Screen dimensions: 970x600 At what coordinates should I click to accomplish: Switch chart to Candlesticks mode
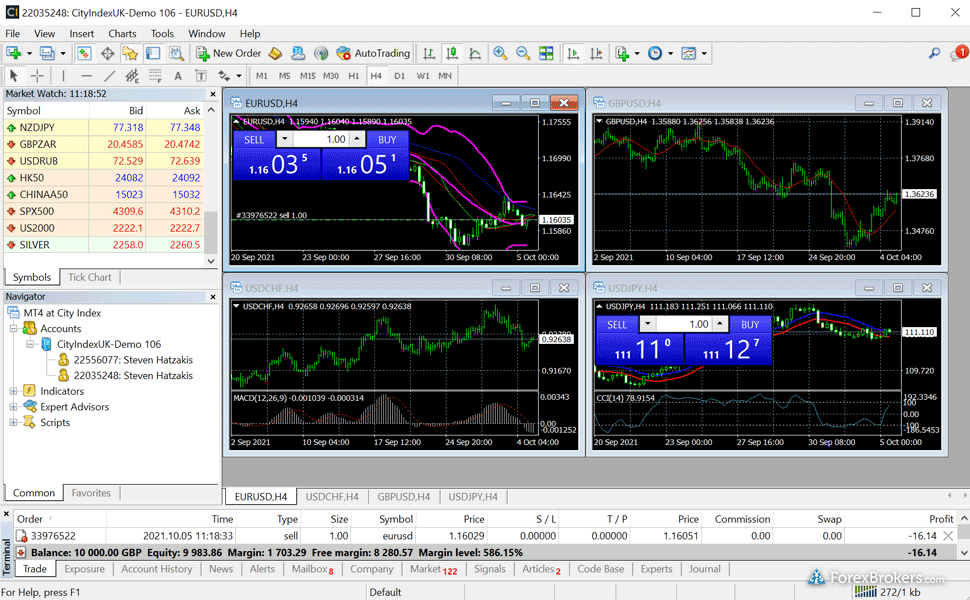452,53
